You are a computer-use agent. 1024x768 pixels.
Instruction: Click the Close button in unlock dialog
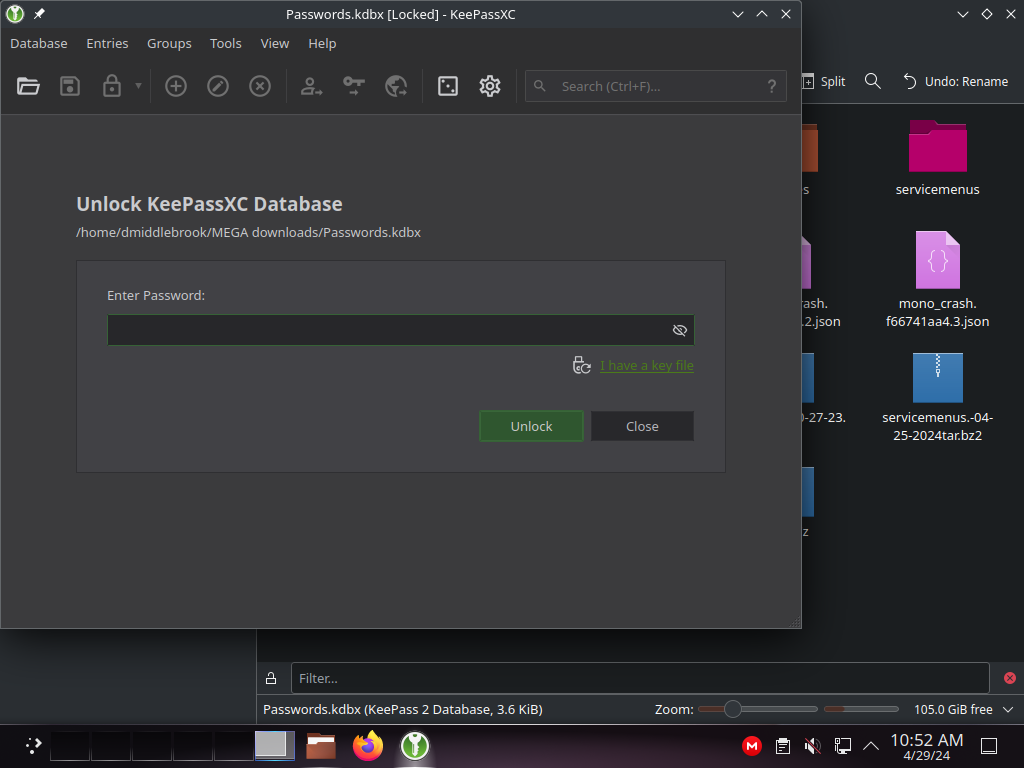(642, 426)
